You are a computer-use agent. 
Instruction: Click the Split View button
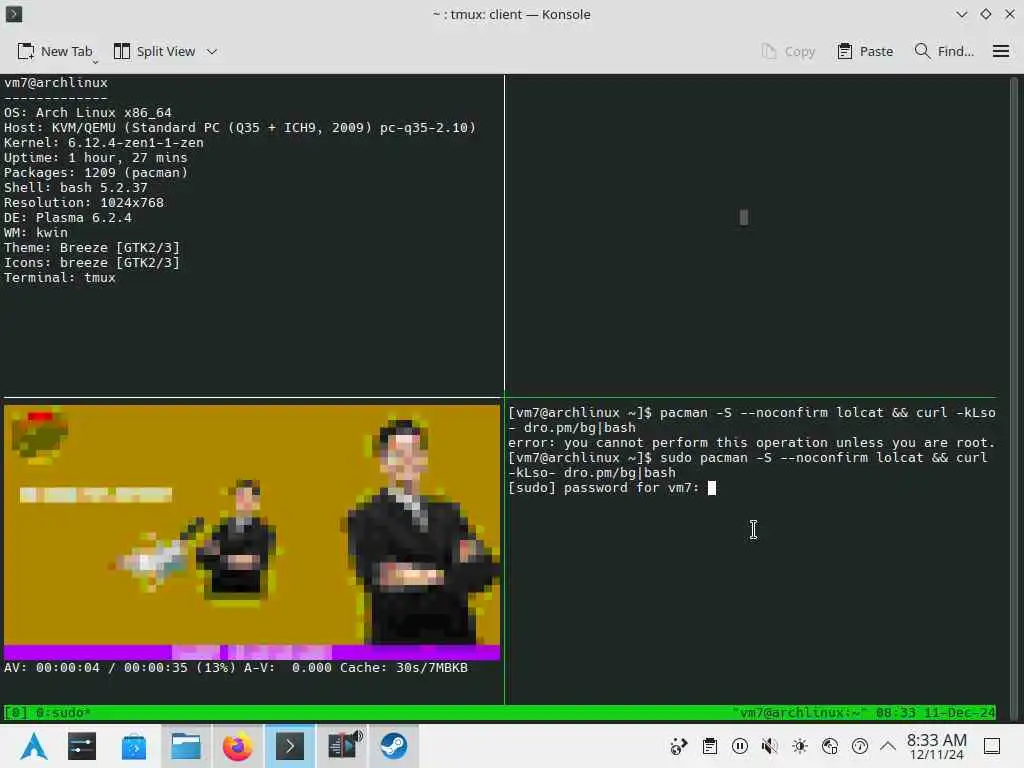tap(155, 51)
